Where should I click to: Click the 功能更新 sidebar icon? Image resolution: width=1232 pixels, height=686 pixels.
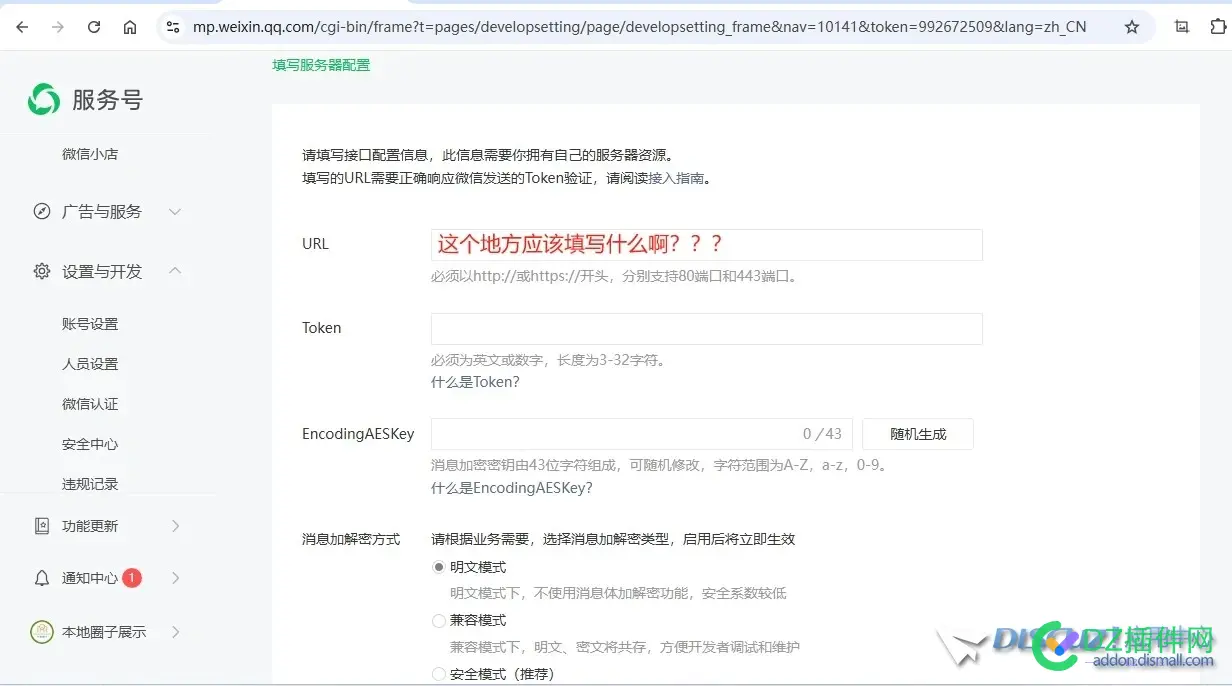point(42,525)
